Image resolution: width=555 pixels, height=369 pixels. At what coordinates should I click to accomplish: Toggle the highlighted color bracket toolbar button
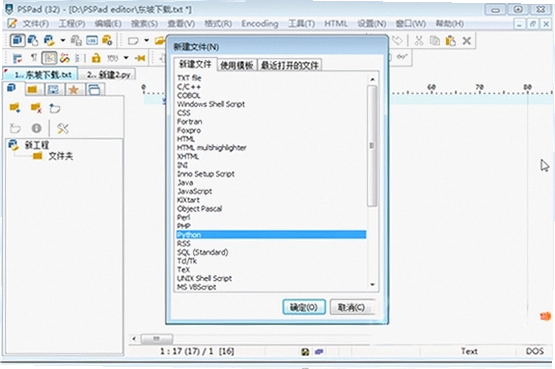click(x=49, y=58)
